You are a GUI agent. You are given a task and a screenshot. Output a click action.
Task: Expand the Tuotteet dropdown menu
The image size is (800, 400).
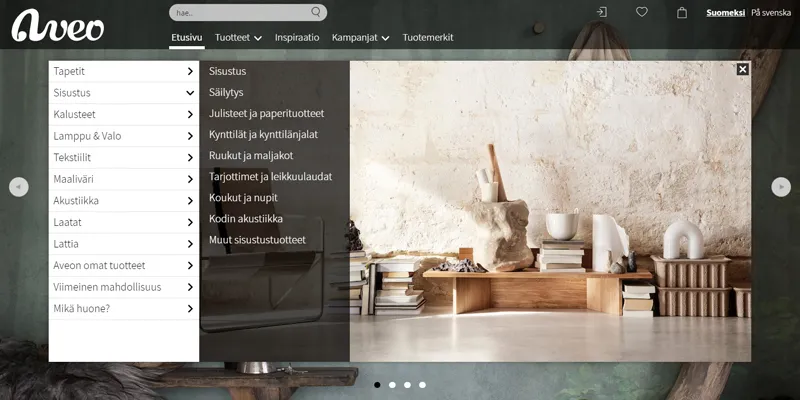(x=238, y=37)
